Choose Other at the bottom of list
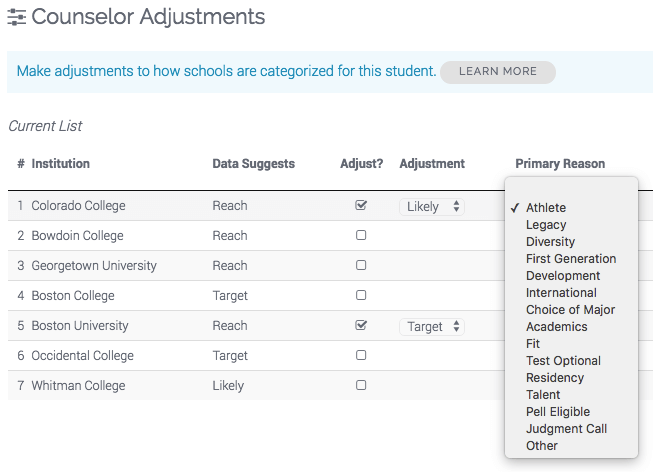Screen dimensions: 653x472 [x=541, y=446]
